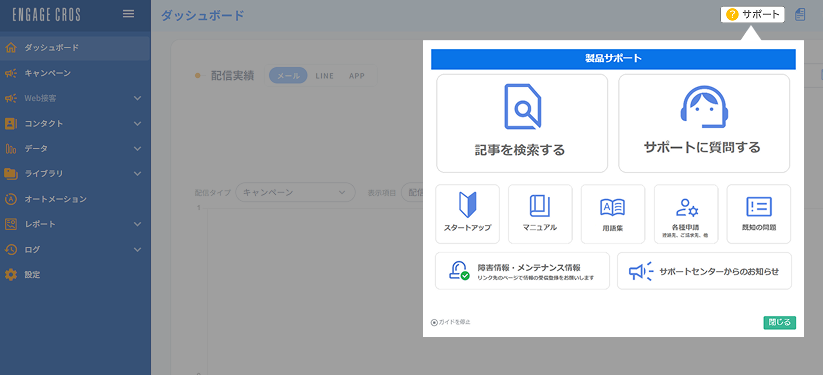This screenshot has height=375, width=823.
Task: Click the green 閉じる button
Action: [x=779, y=322]
